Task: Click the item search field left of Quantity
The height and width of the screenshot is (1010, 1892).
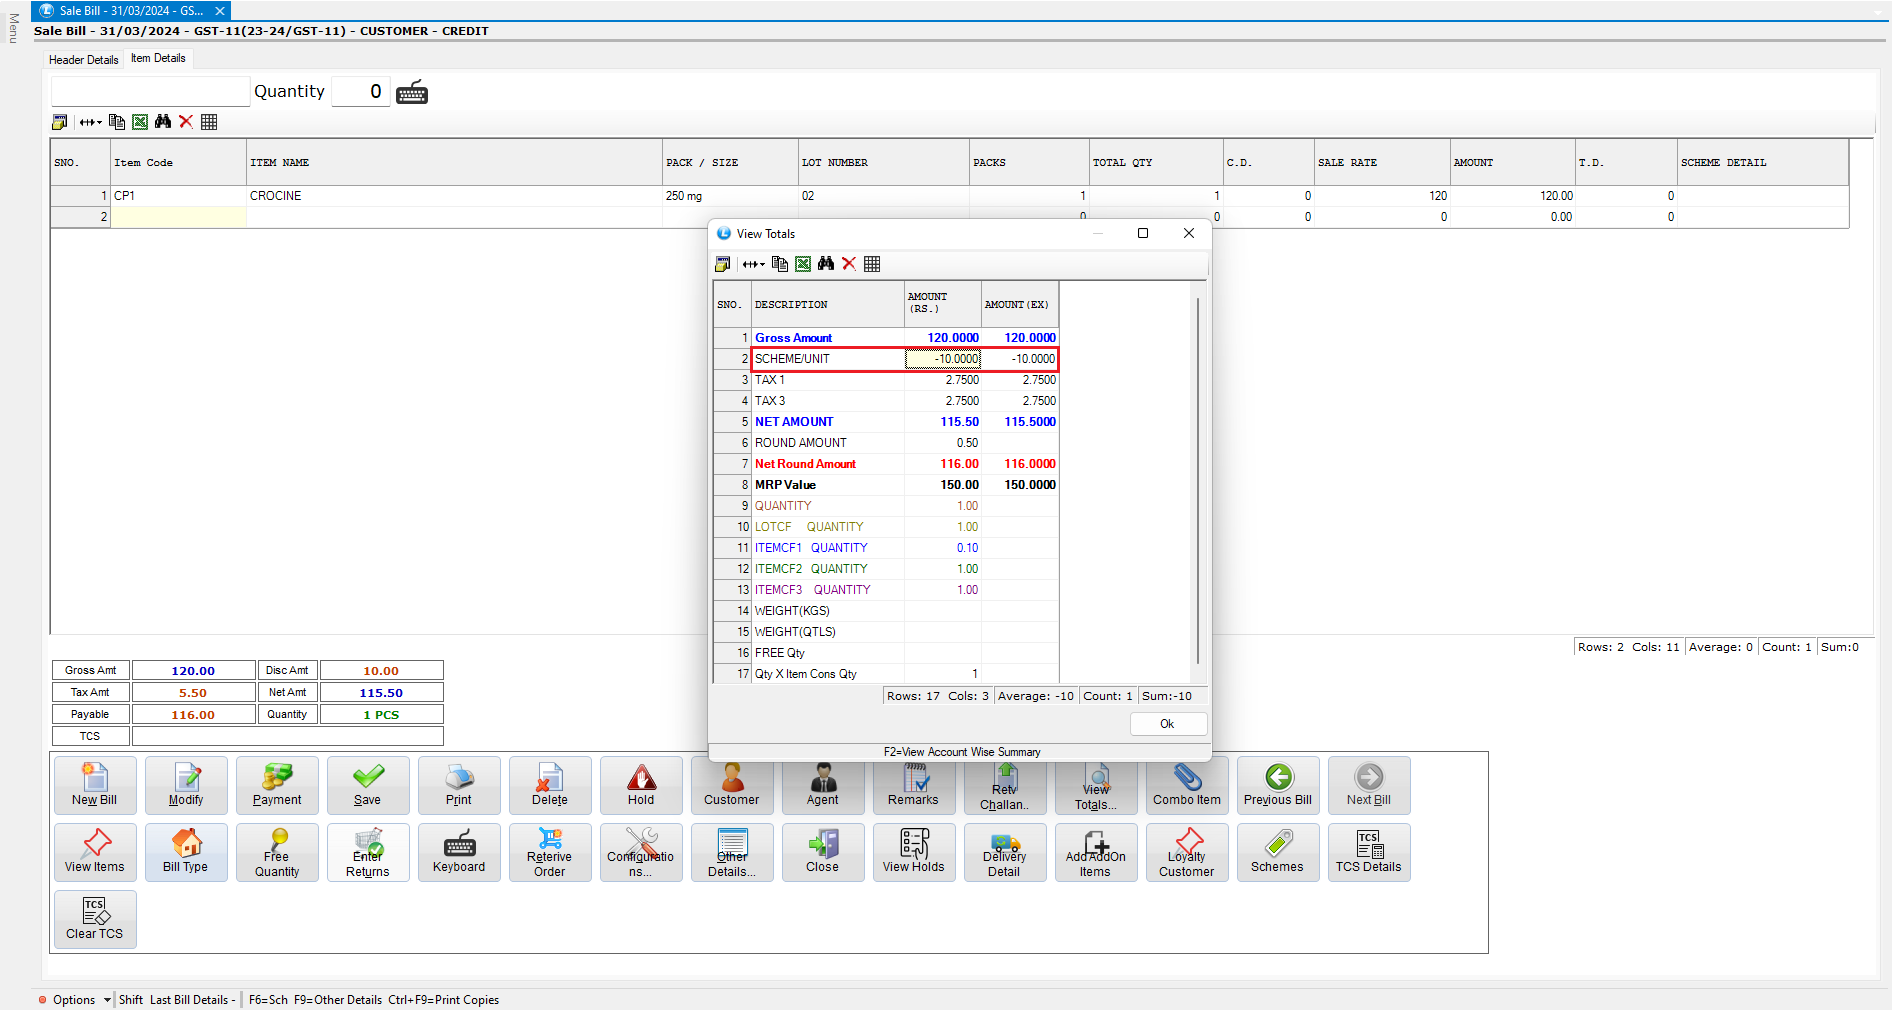Action: point(150,92)
